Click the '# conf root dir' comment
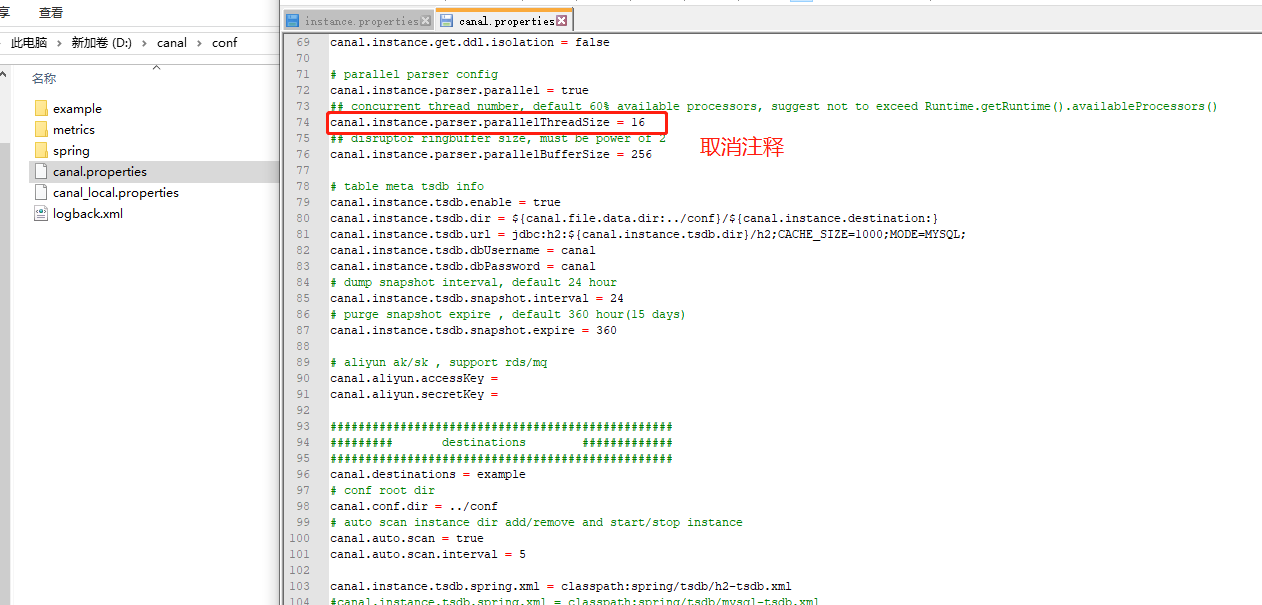 pyautogui.click(x=382, y=490)
